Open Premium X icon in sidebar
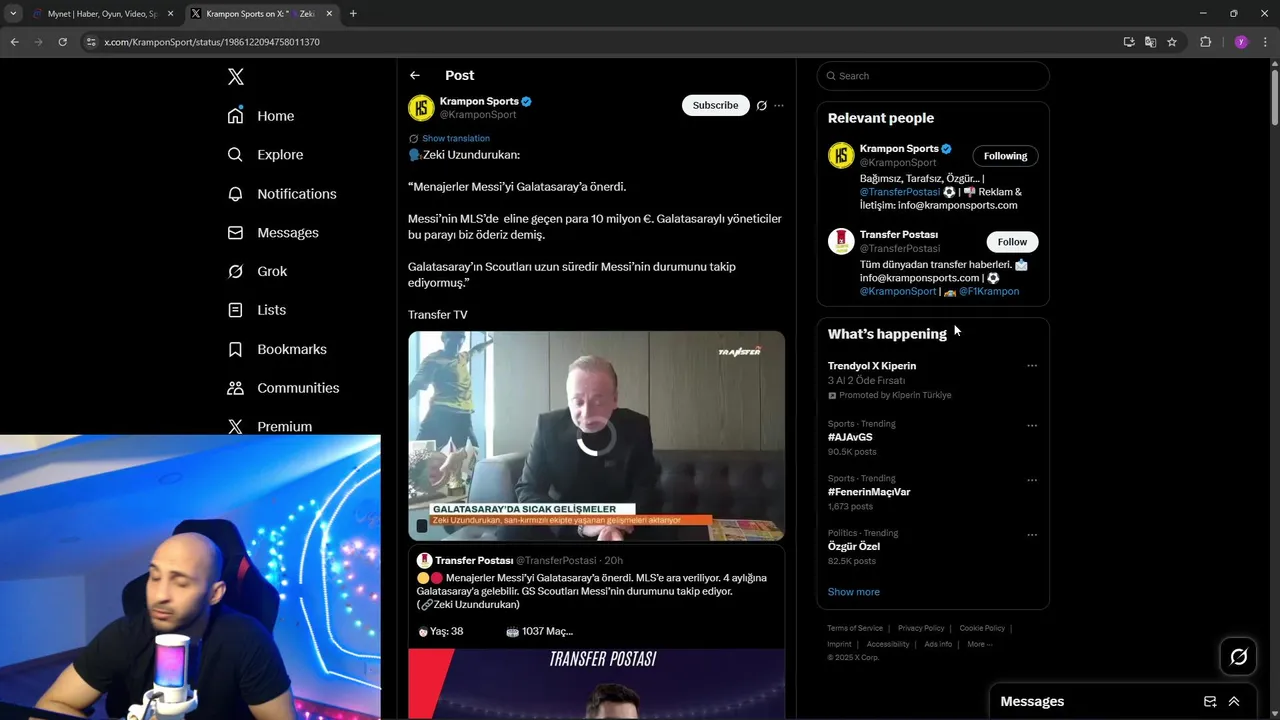The height and width of the screenshot is (720, 1280). click(236, 426)
